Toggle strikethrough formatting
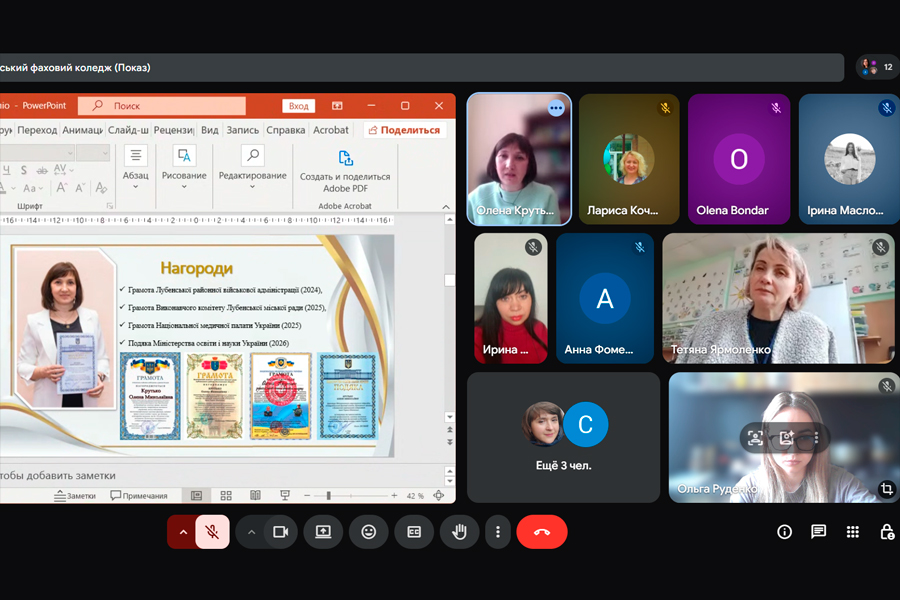This screenshot has height=600, width=900. point(42,170)
